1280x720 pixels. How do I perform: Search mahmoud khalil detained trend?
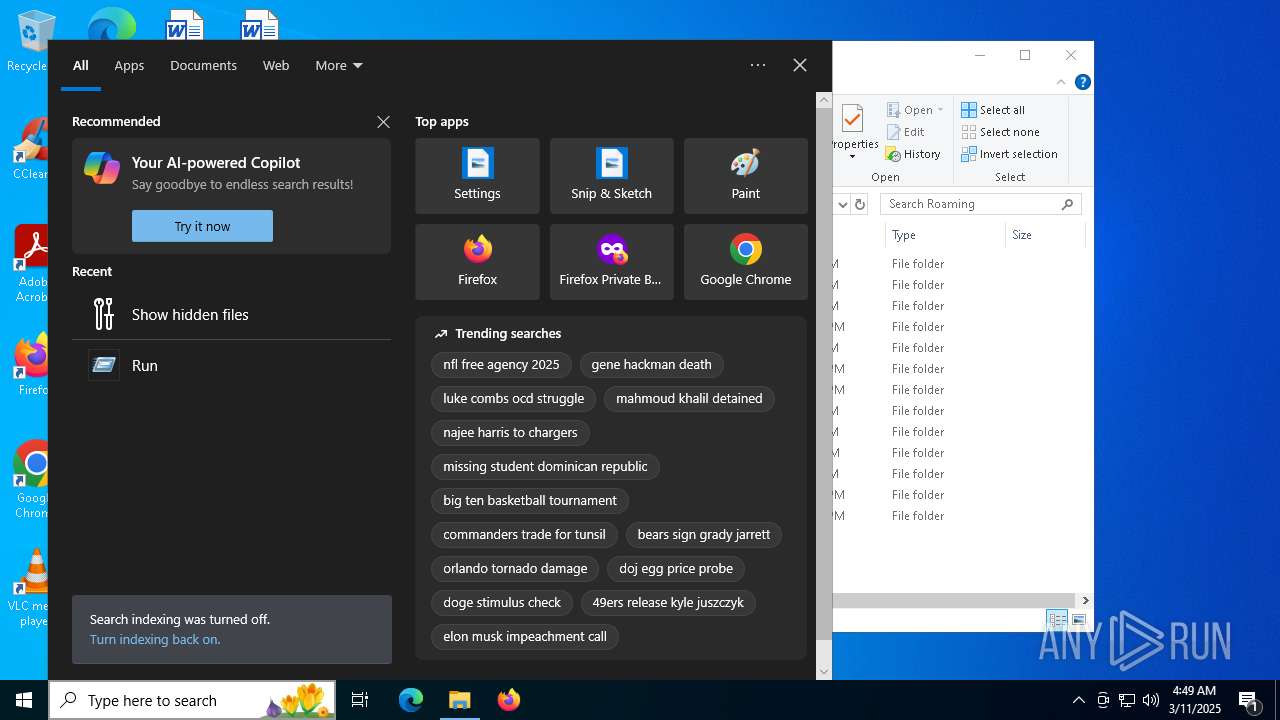[689, 398]
